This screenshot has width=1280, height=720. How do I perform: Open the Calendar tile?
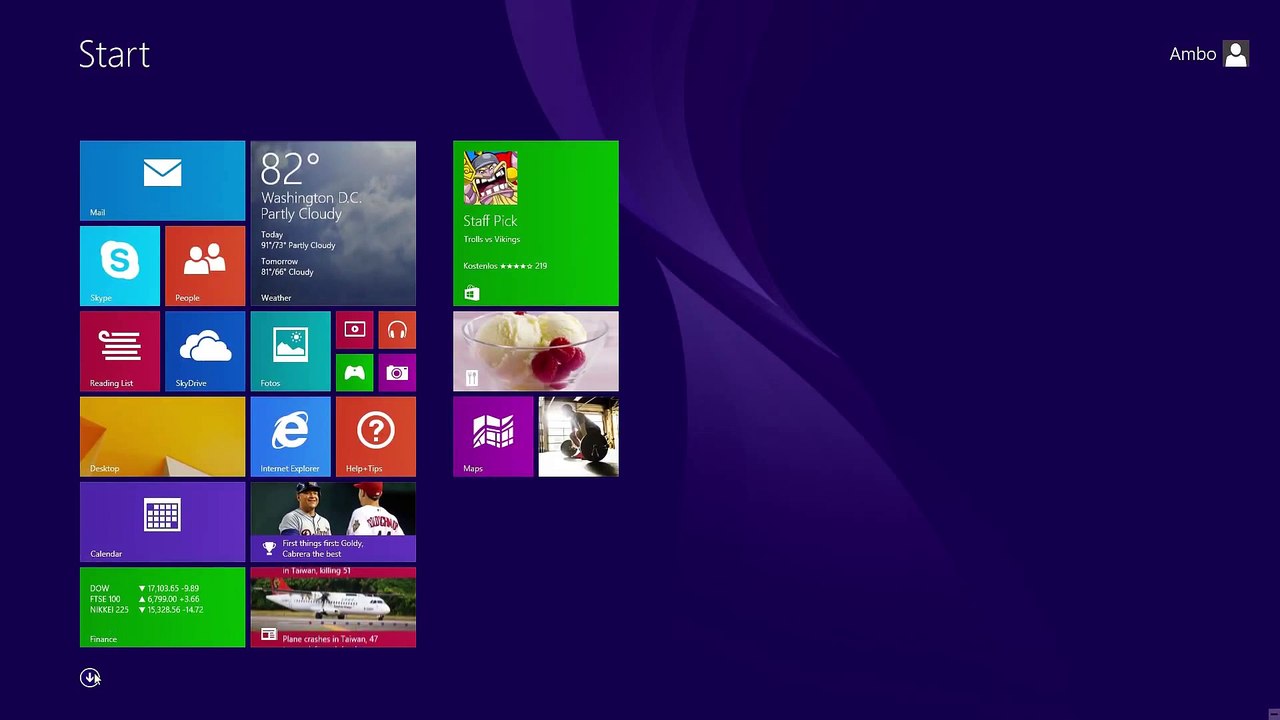coord(162,522)
